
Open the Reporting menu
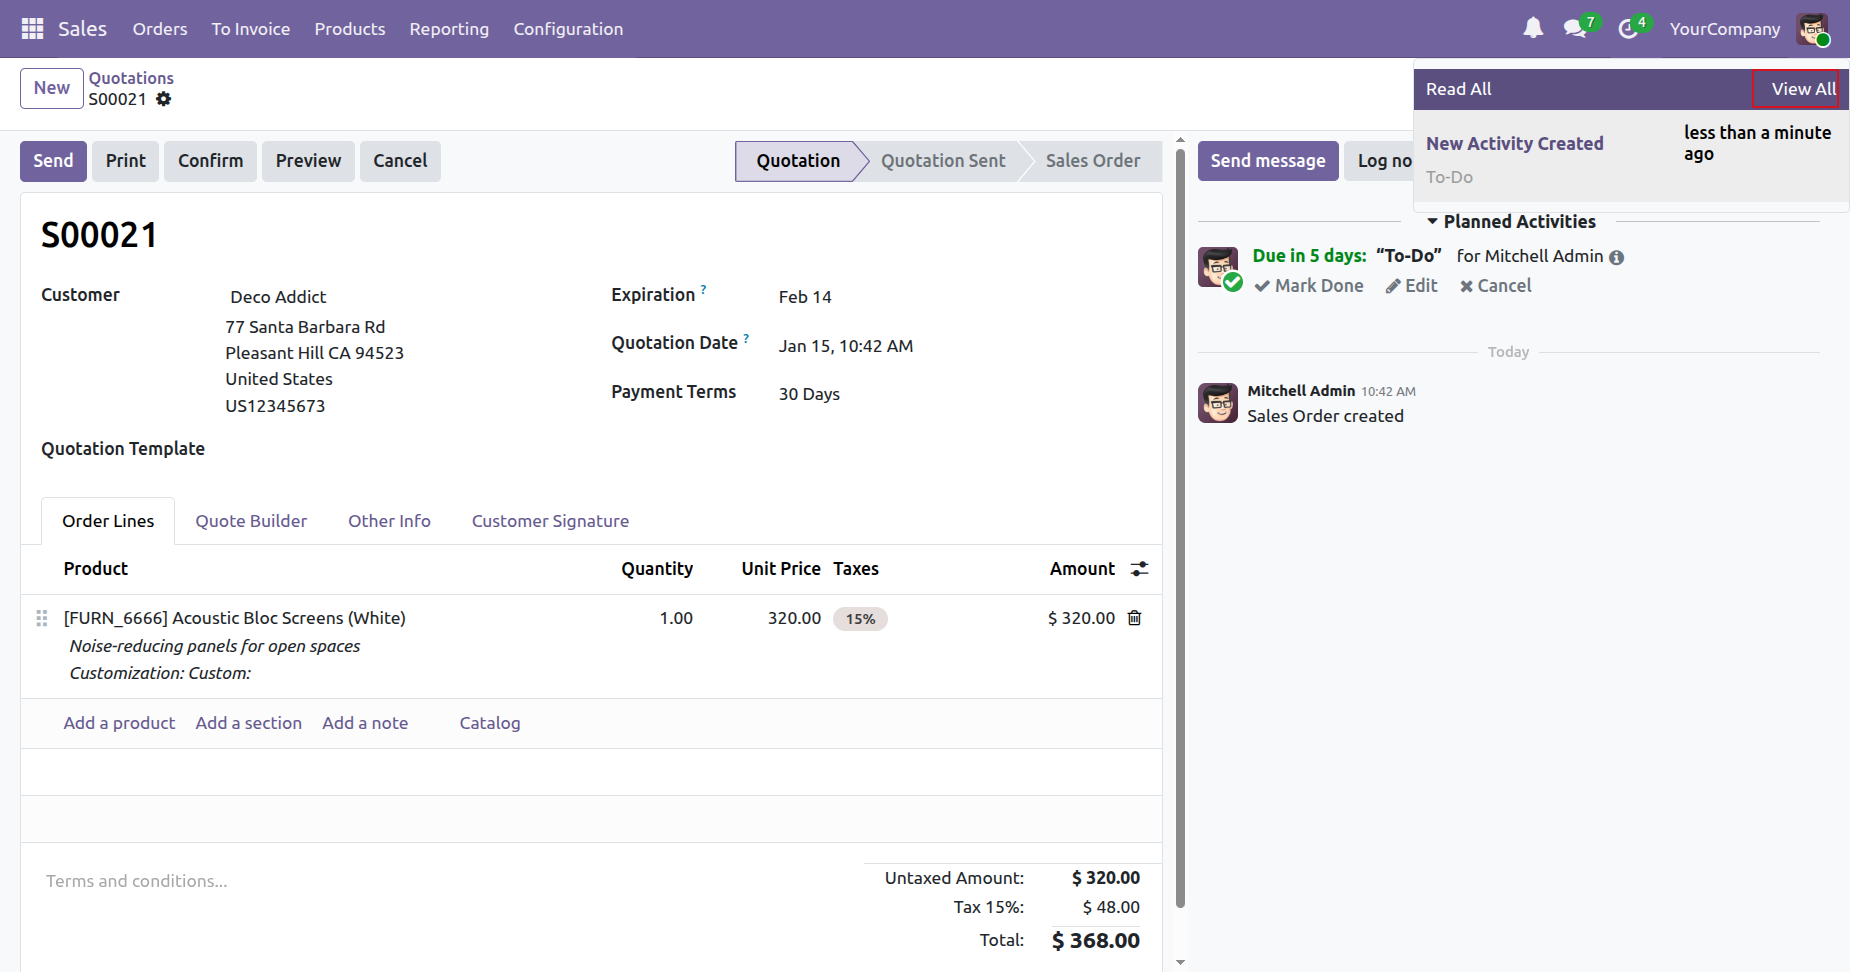[x=449, y=29]
